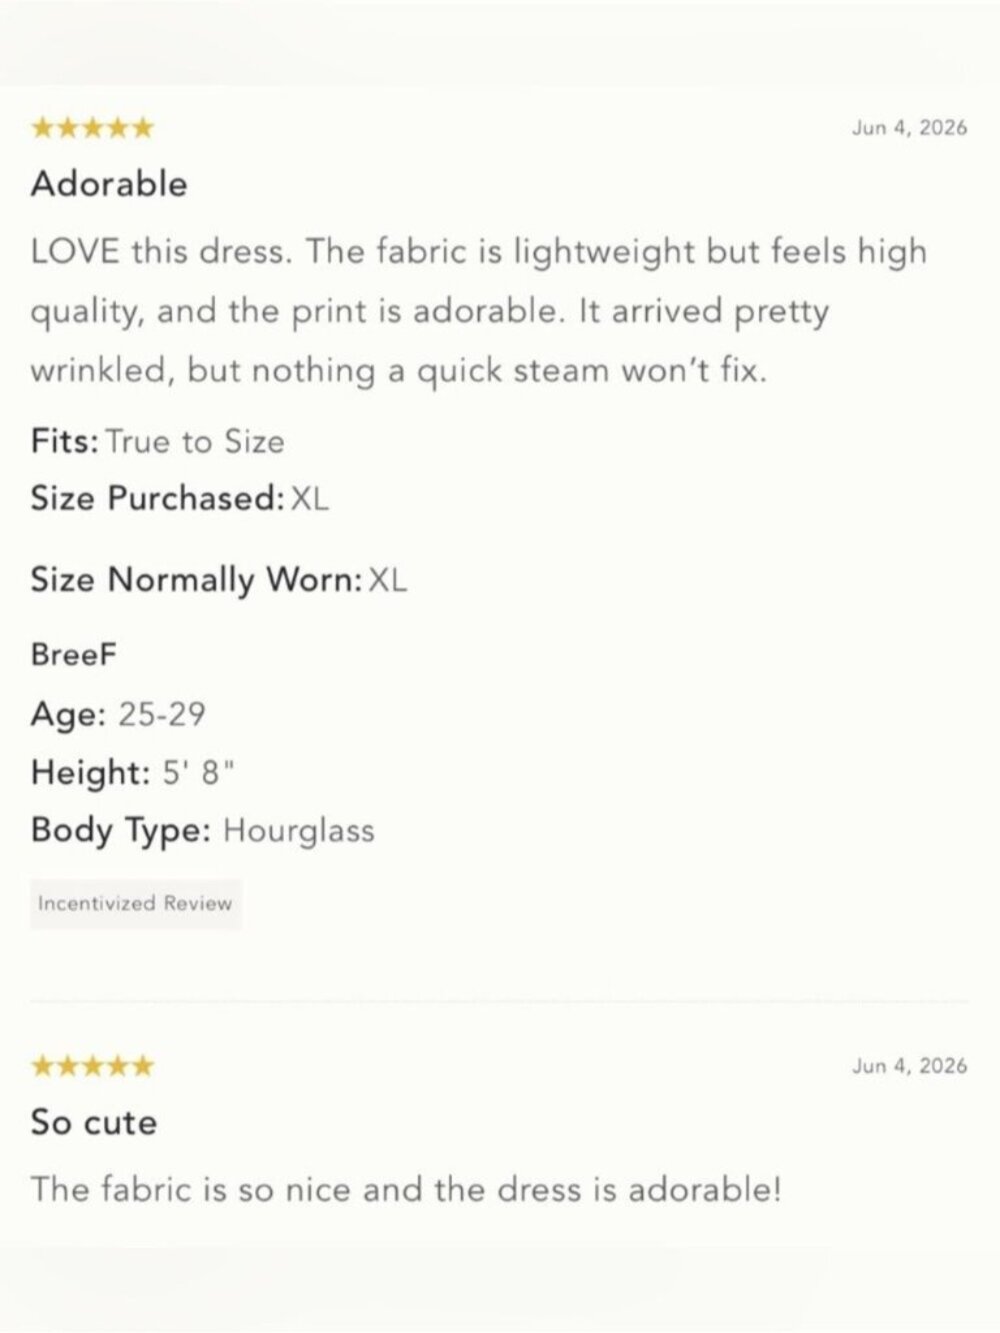Click the Size Normally Worn: XL field
This screenshot has width=1000, height=1333.
click(x=219, y=580)
